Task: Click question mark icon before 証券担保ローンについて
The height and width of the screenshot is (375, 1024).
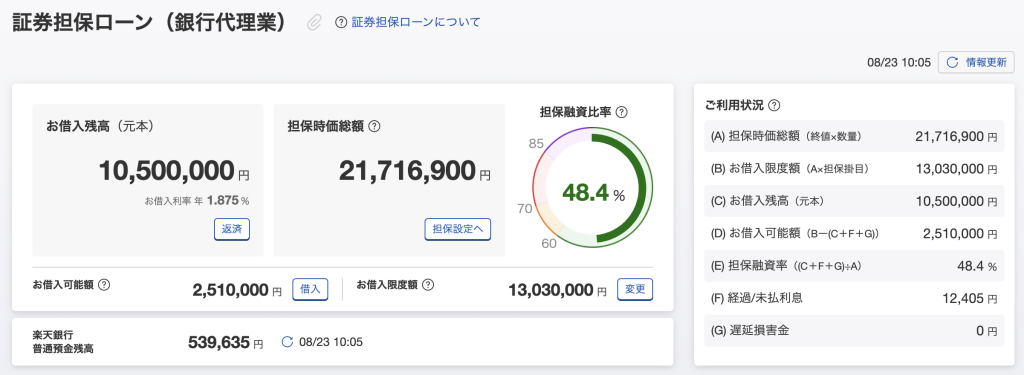Action: point(340,22)
